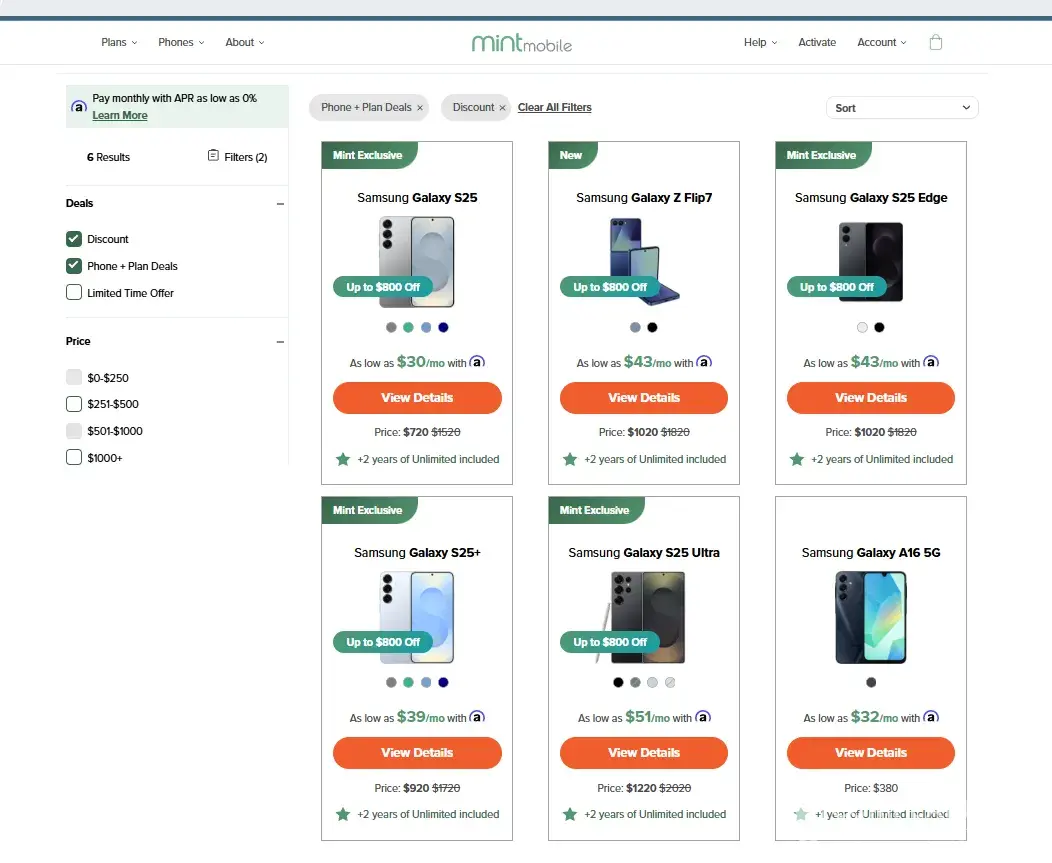The width and height of the screenshot is (1052, 863).
Task: Uncheck the Phone + Plan Deals filter
Action: coord(74,266)
